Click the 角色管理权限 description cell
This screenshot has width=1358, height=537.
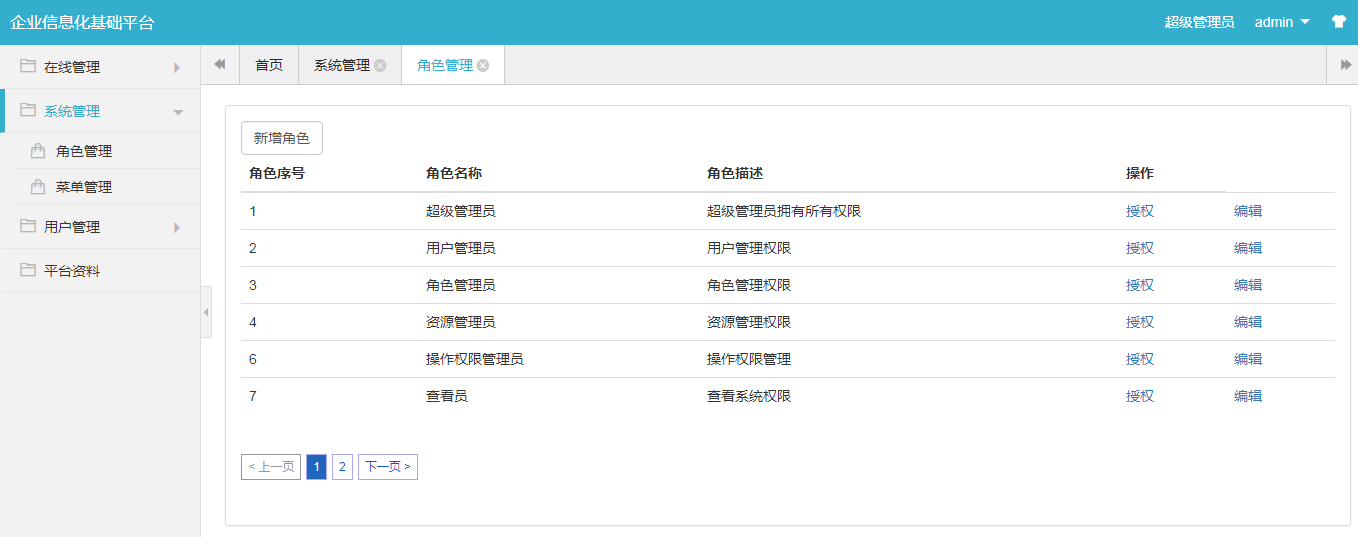[x=749, y=285]
